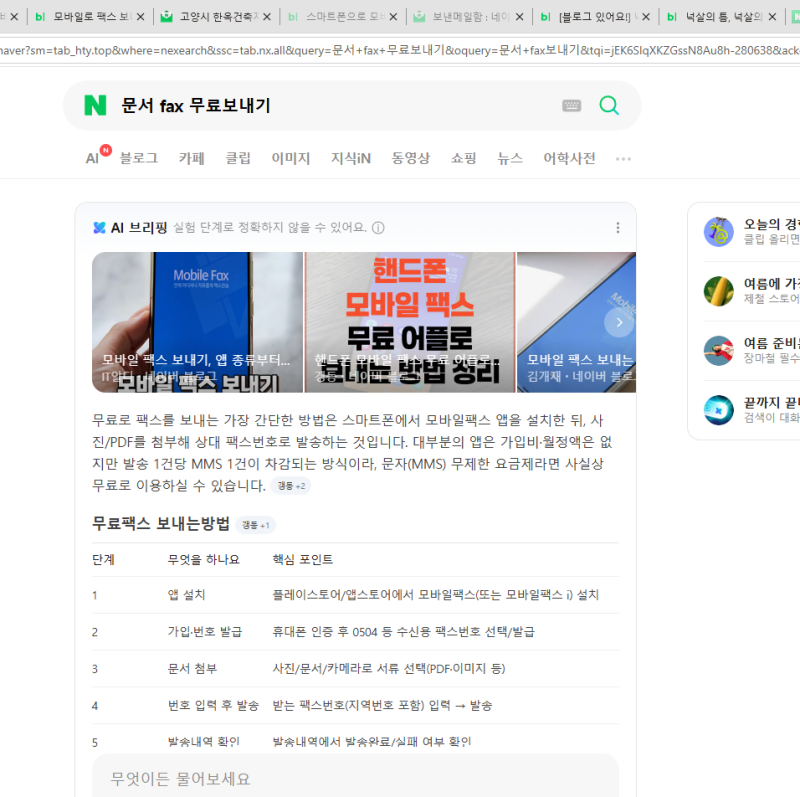Open the 김개재 네이버 블로그 thumbnail card
Viewport: 800px width, 797px height.
click(577, 322)
